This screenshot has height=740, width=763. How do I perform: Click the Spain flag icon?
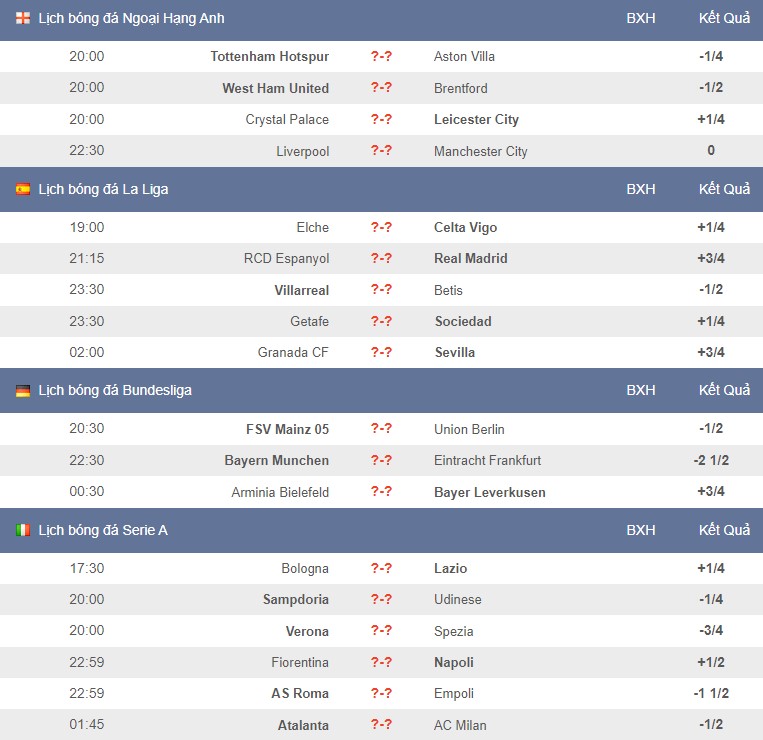click(x=23, y=189)
